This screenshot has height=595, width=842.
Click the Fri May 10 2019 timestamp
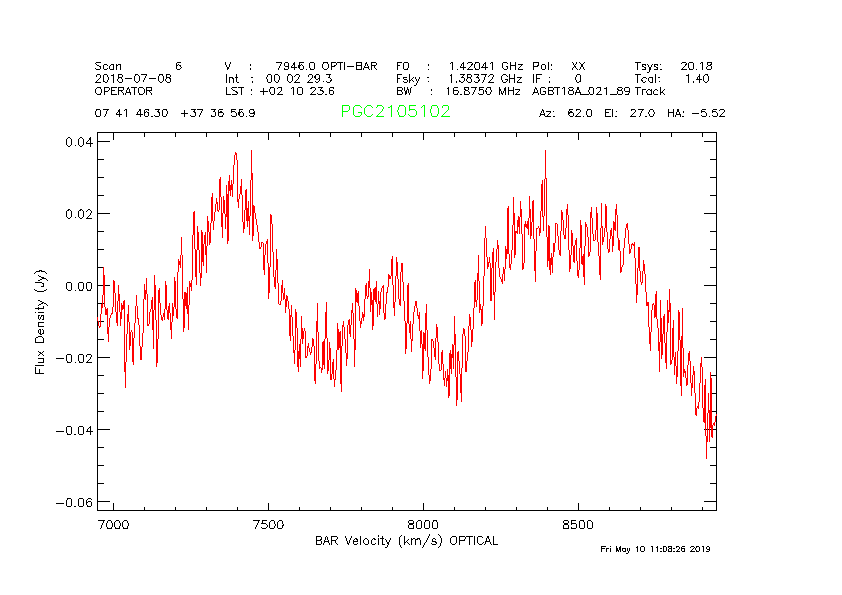[x=655, y=549]
